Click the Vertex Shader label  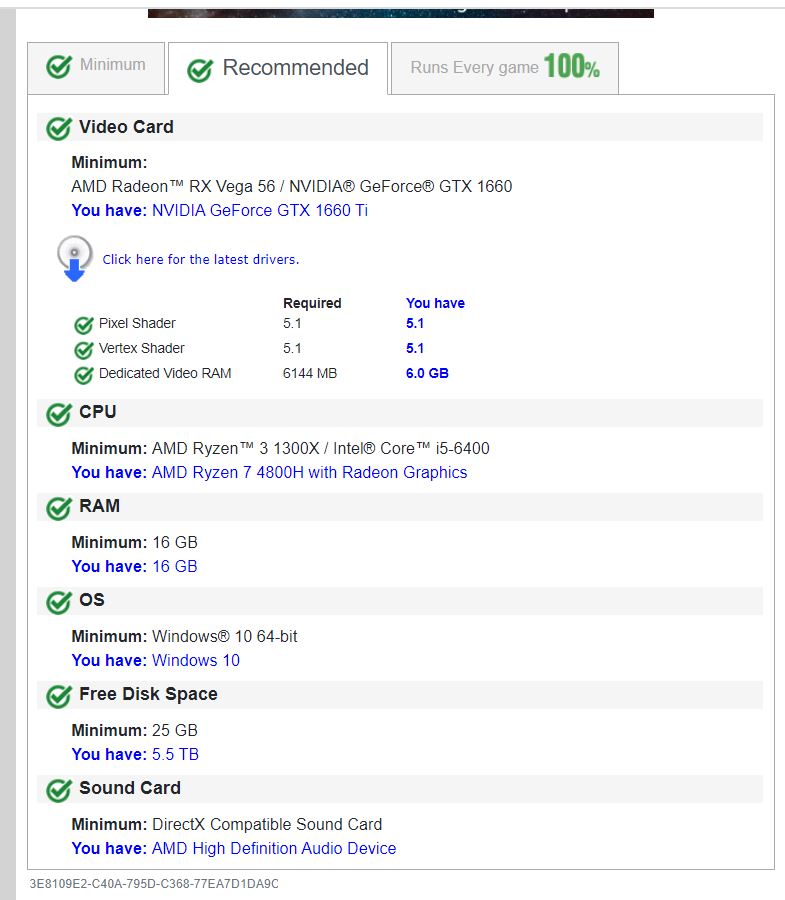point(142,348)
